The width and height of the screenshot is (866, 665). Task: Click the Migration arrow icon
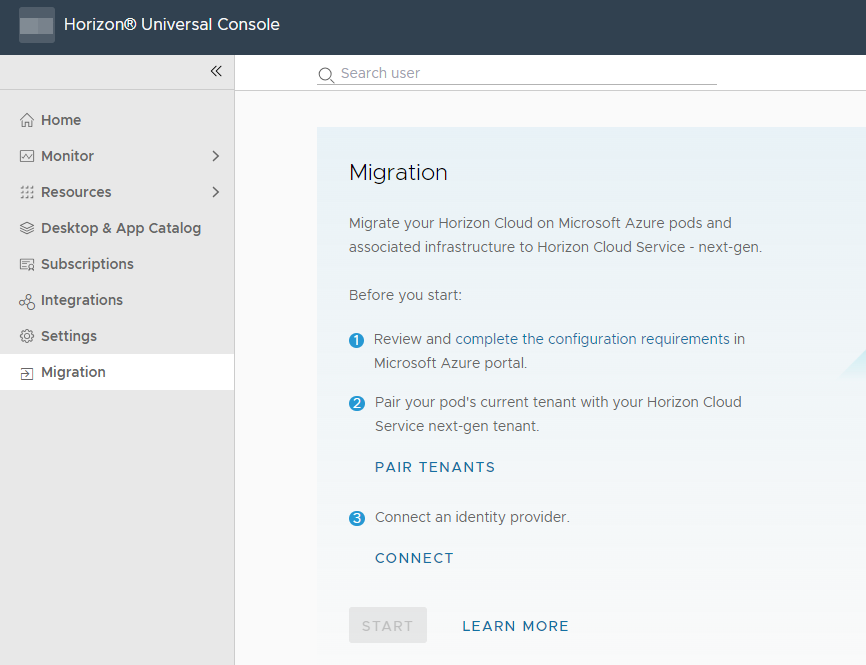[27, 373]
